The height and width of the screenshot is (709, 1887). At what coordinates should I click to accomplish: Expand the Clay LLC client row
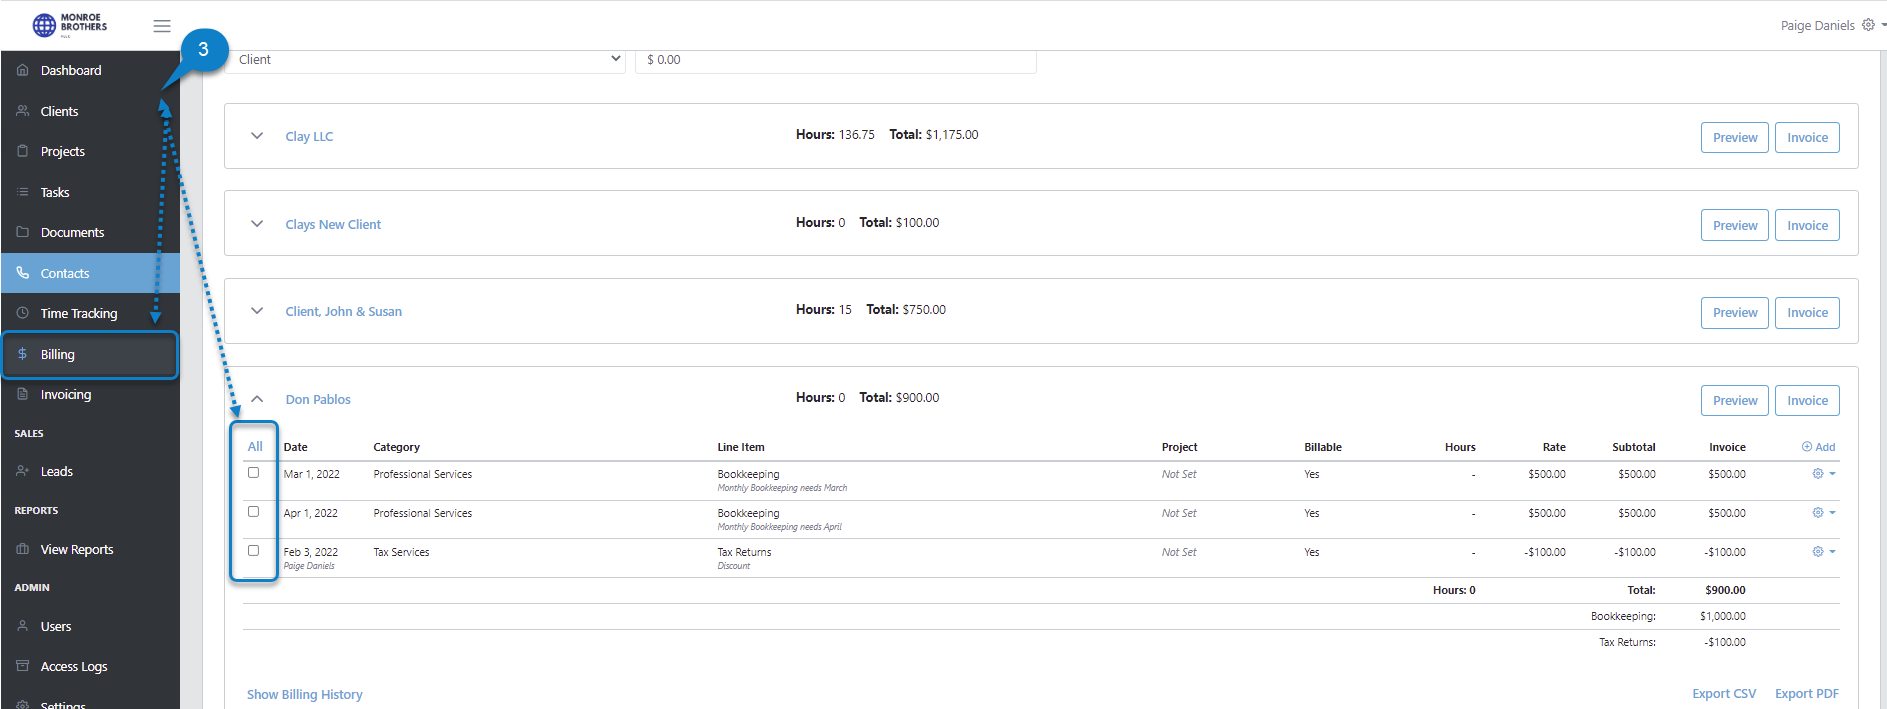[257, 136]
